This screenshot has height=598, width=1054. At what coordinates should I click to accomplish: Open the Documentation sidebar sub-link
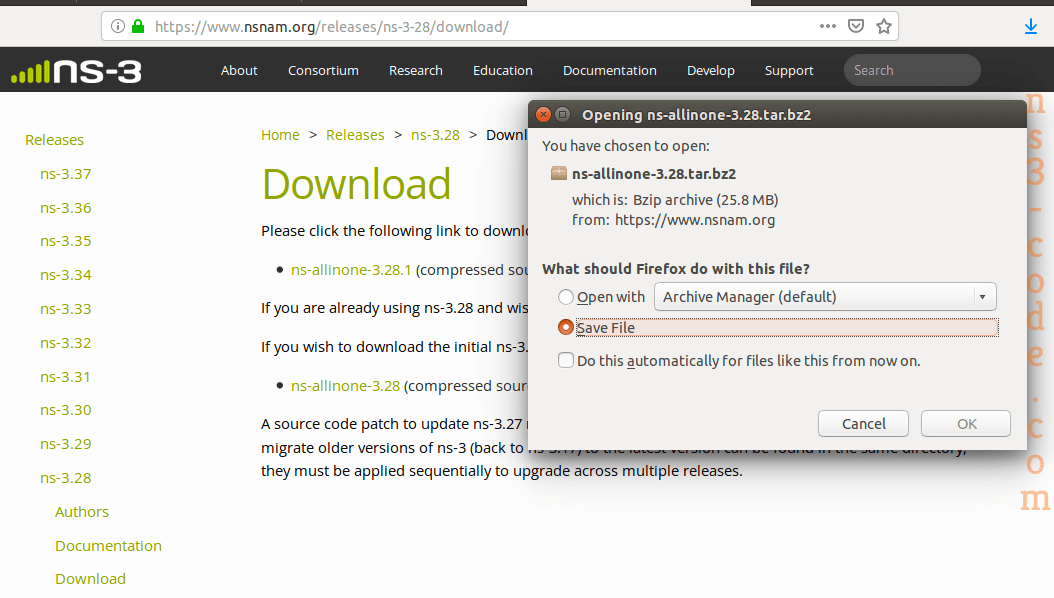tap(108, 546)
